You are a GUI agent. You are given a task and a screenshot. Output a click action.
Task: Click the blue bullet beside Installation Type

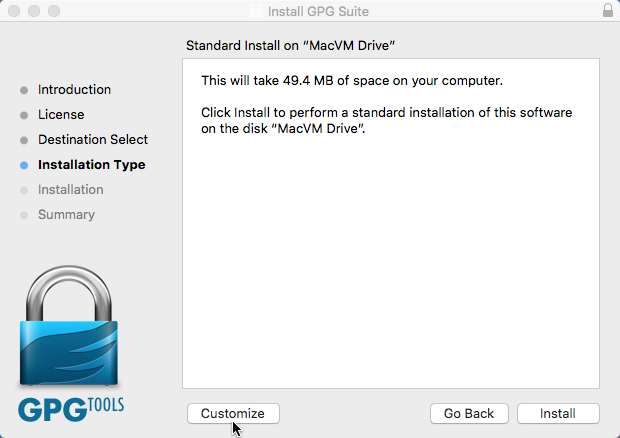24,165
